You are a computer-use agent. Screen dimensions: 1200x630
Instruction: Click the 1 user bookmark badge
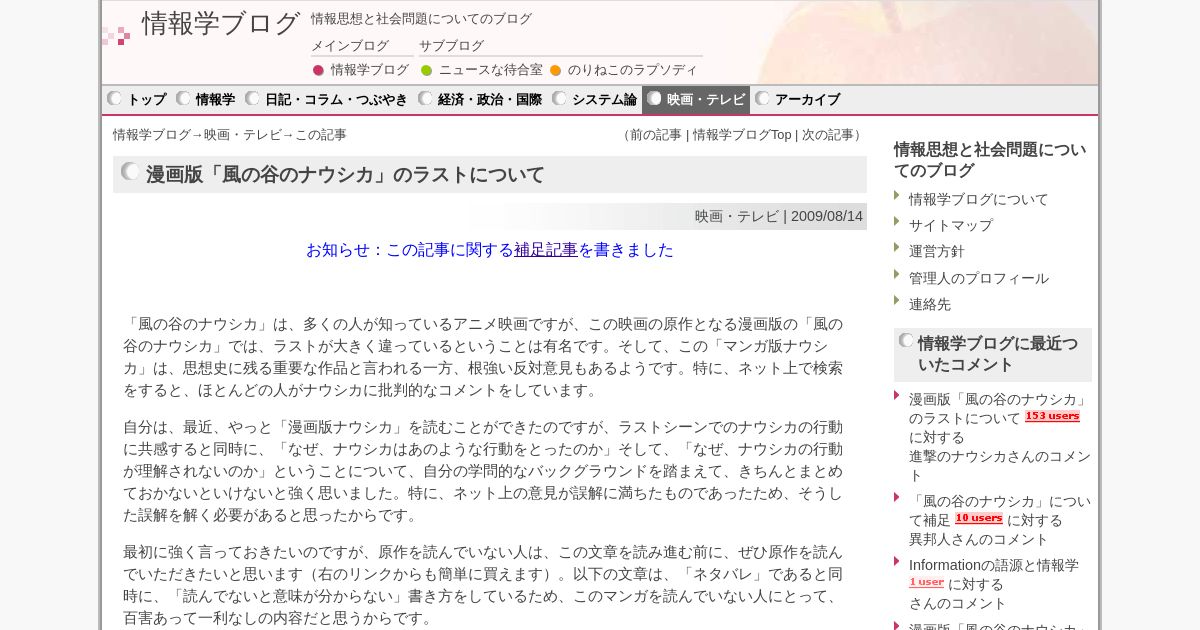[x=926, y=583]
